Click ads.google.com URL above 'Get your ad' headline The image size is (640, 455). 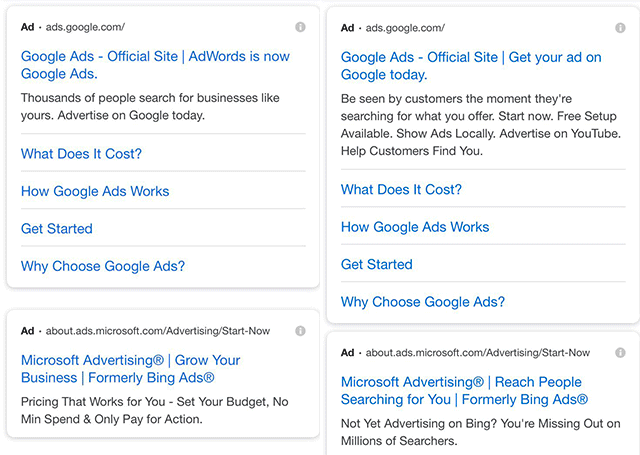point(405,28)
